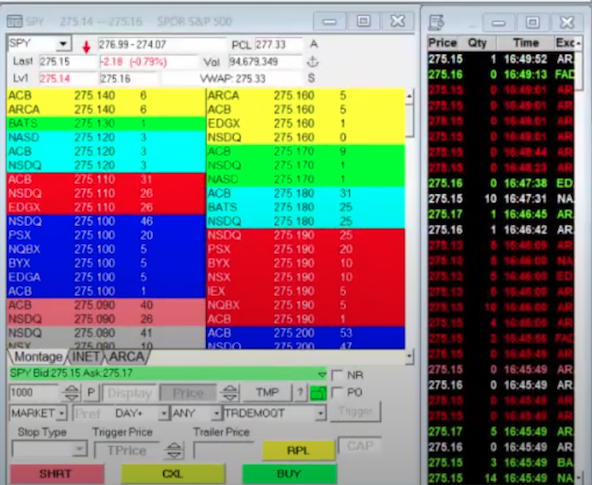Click the level 2 scrollbar up arrow

[x=409, y=96]
